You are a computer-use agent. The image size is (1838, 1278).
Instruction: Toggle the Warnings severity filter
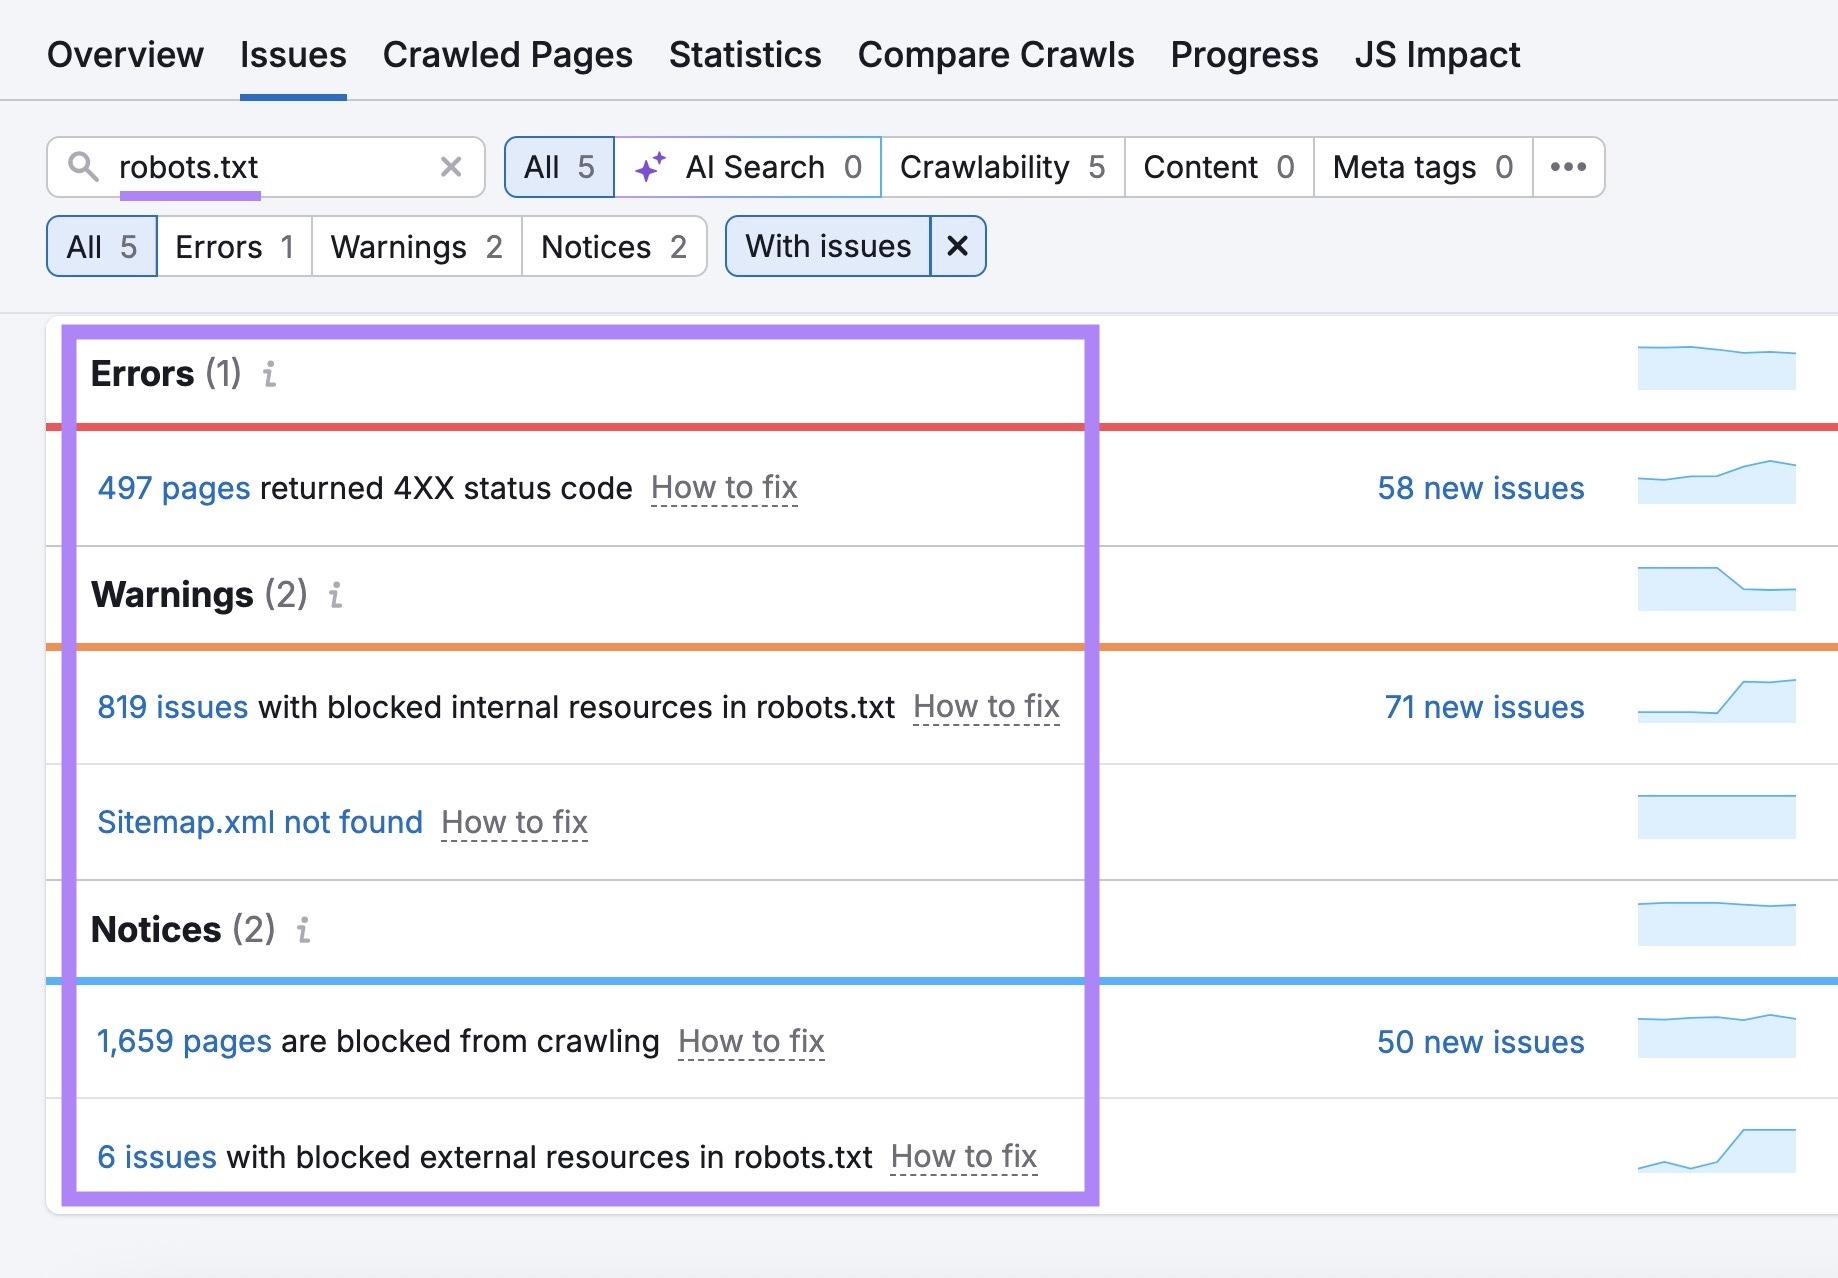[416, 246]
